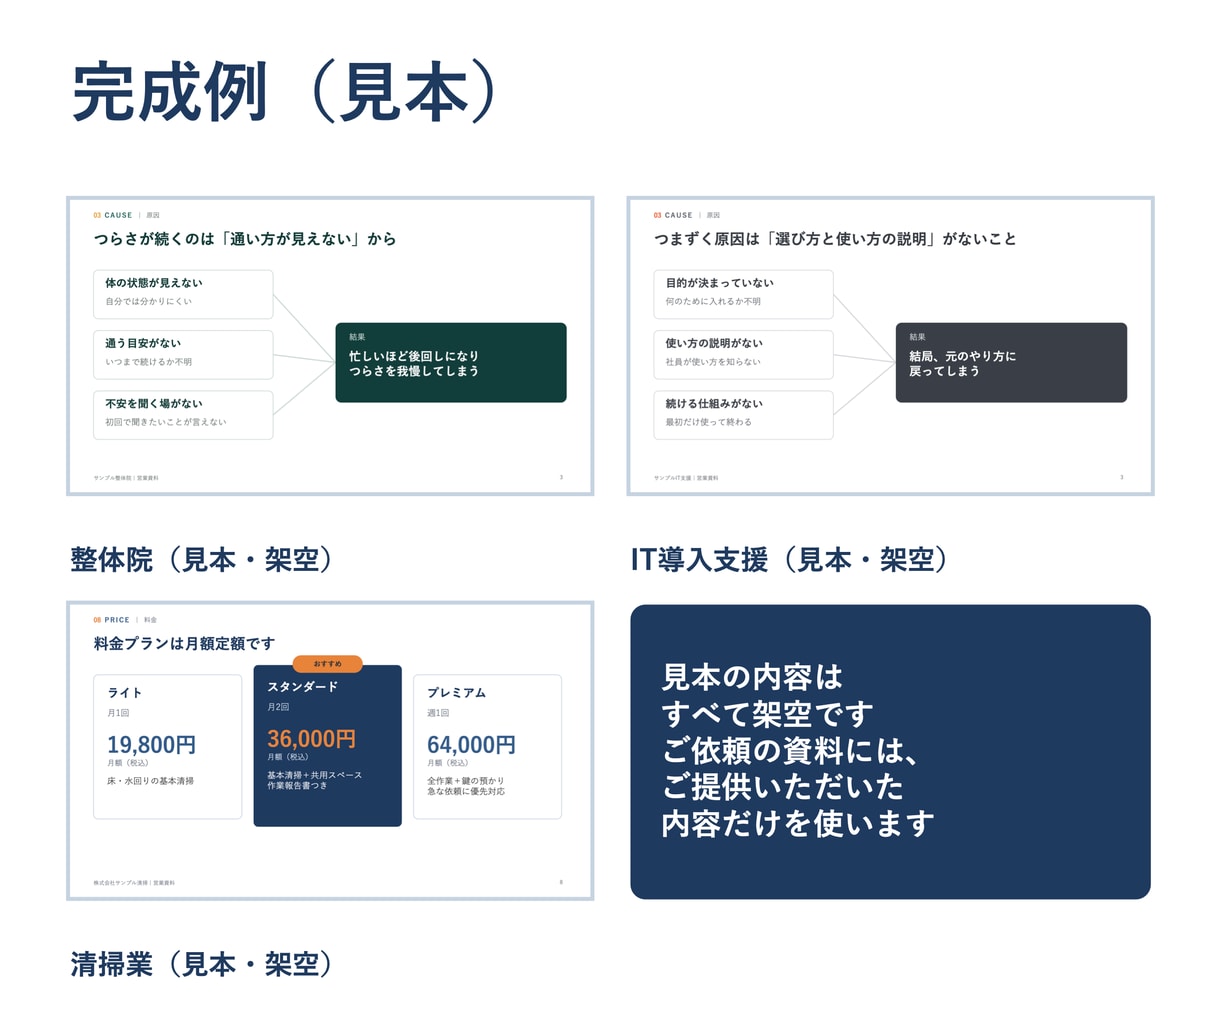1220x1016 pixels.
Task: Click the 整体院（見本・架空） caption
Action: (201, 559)
